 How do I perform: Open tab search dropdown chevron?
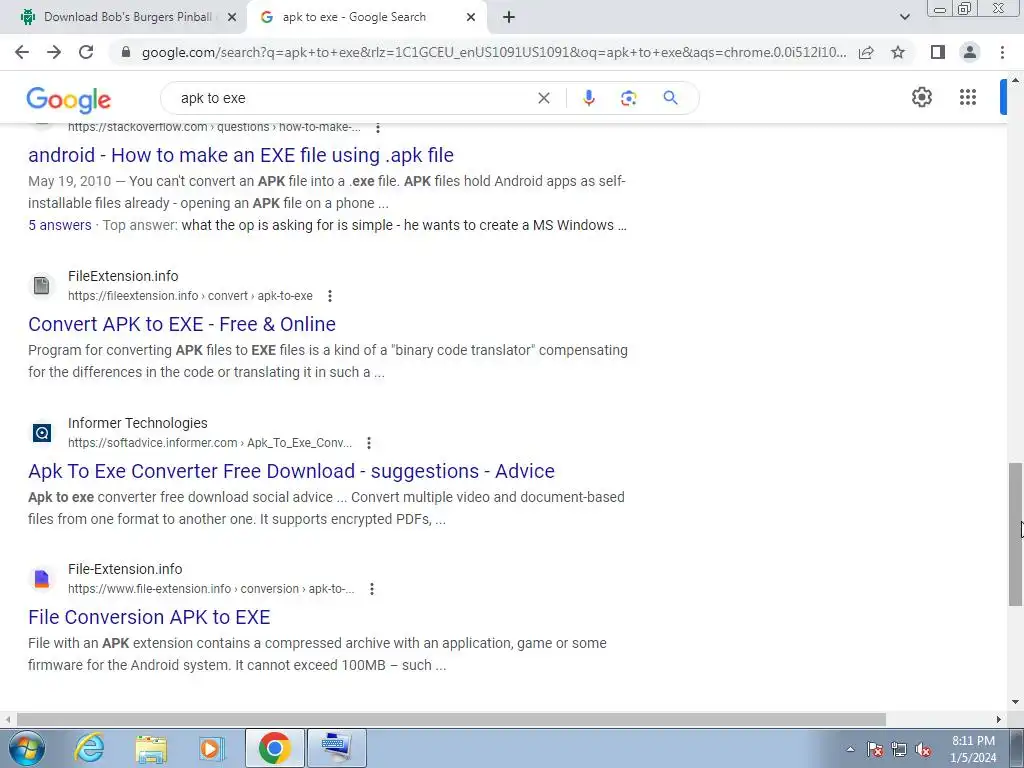point(904,17)
